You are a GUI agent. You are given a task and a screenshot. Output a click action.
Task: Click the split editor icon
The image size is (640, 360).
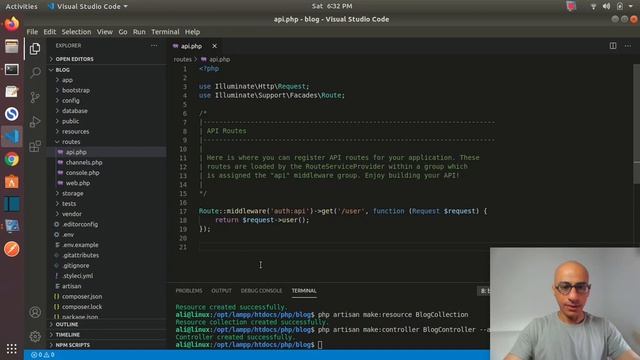tap(613, 46)
